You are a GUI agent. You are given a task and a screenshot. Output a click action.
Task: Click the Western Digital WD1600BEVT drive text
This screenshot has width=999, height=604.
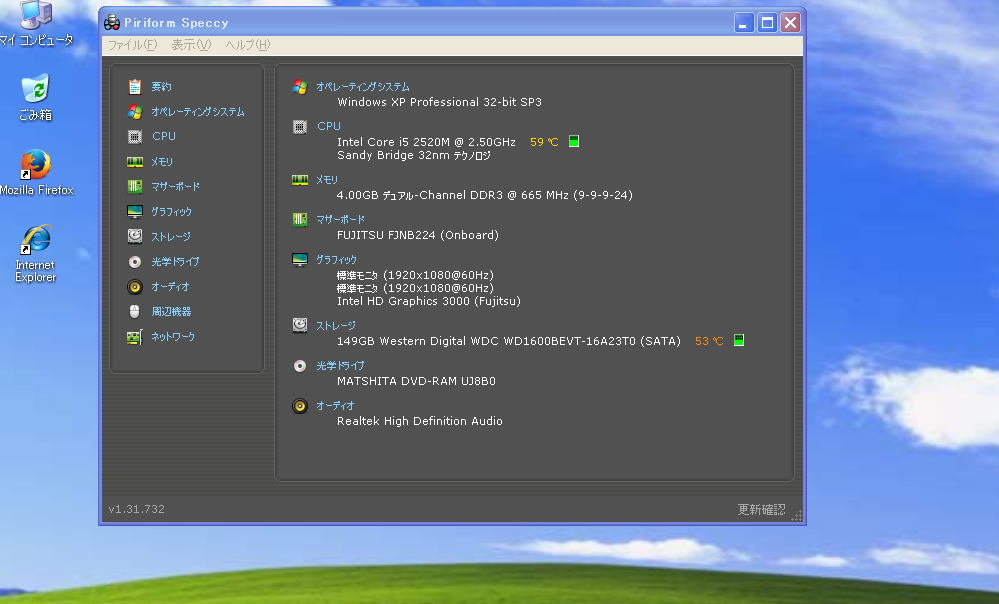(x=508, y=341)
